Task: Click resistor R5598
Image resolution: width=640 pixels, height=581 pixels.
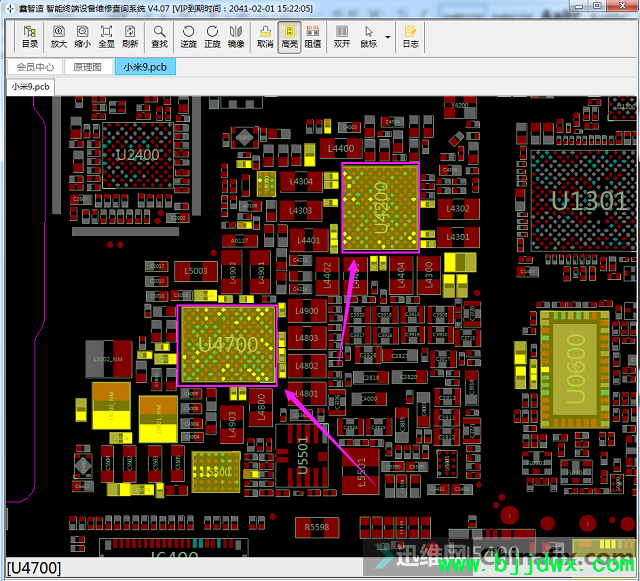Action: tap(317, 527)
